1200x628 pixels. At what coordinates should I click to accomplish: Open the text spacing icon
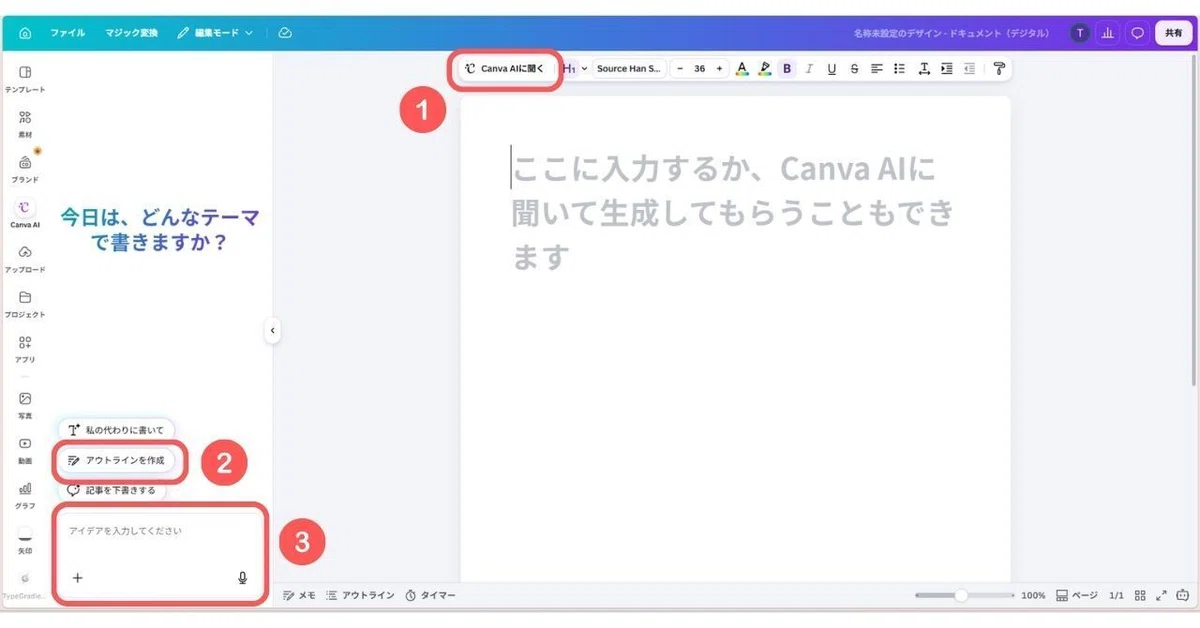[x=924, y=69]
